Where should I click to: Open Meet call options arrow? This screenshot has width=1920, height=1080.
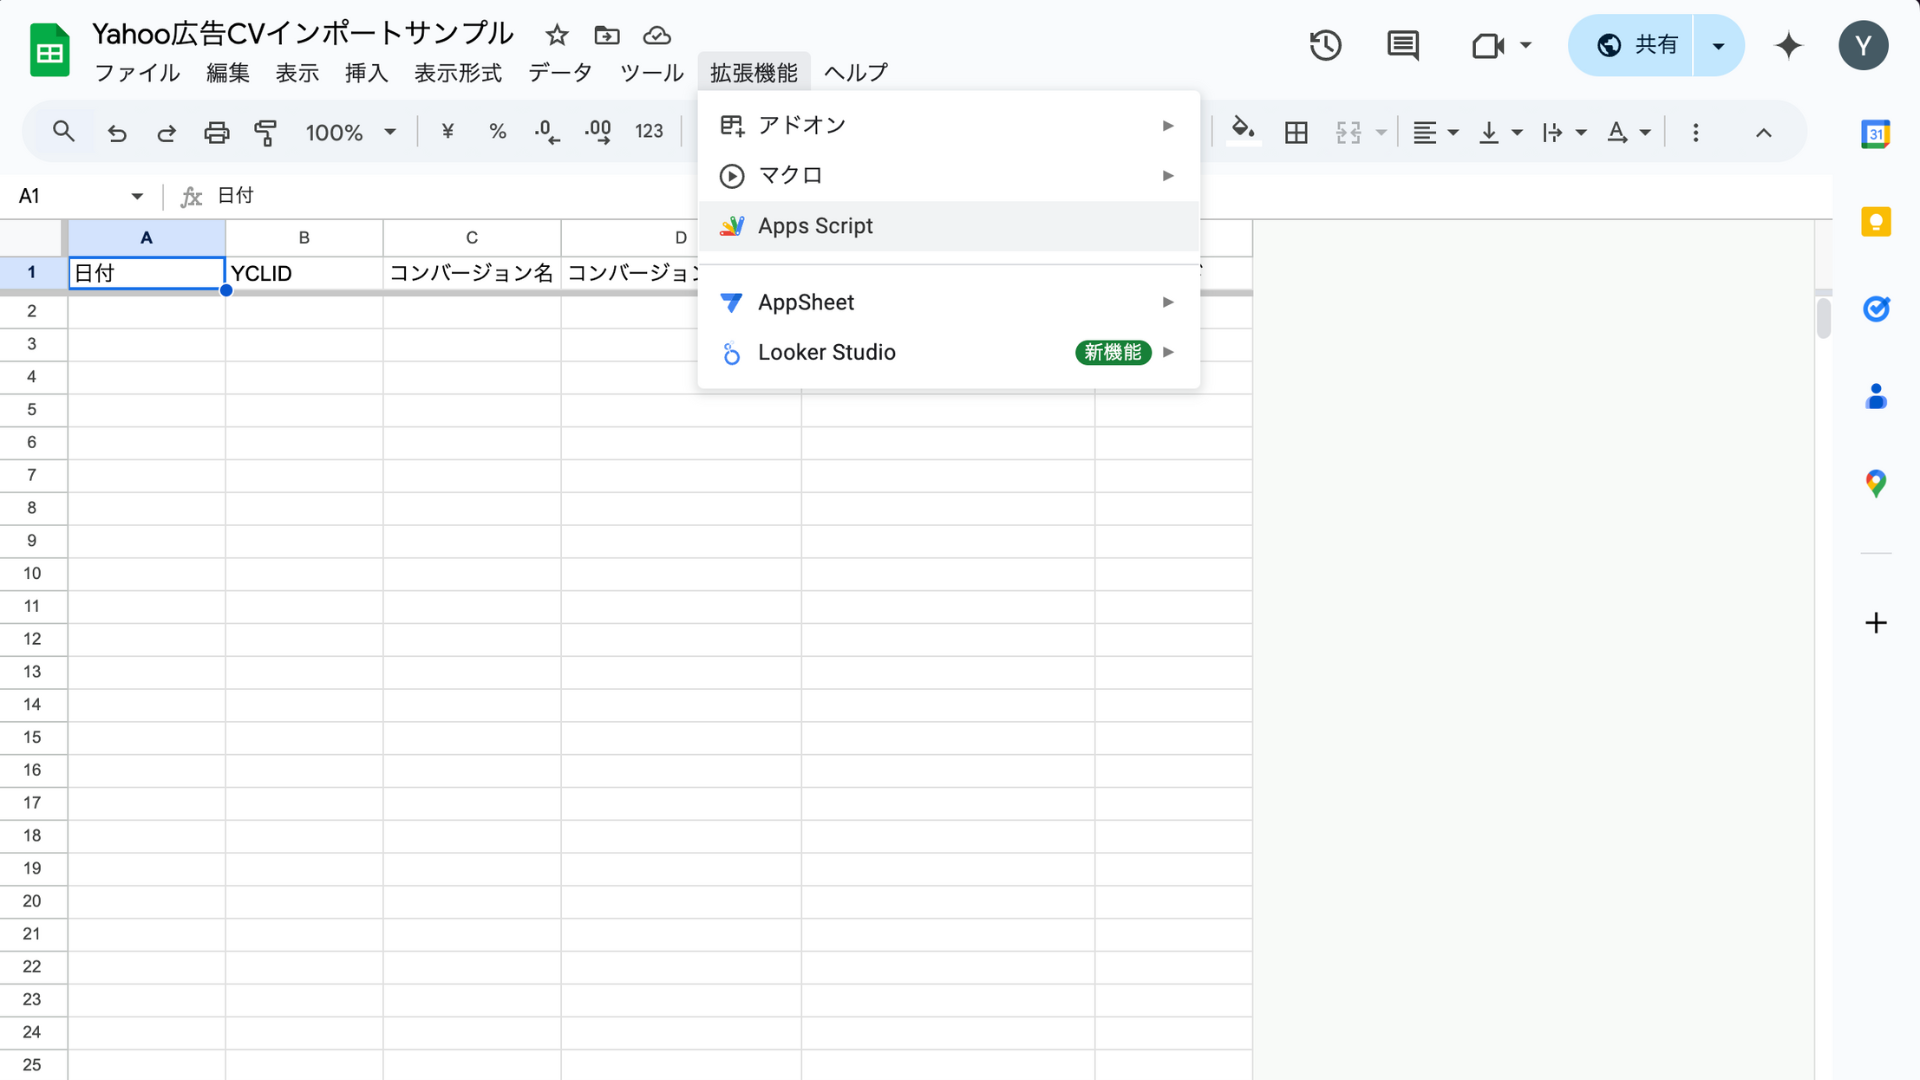pos(1525,45)
